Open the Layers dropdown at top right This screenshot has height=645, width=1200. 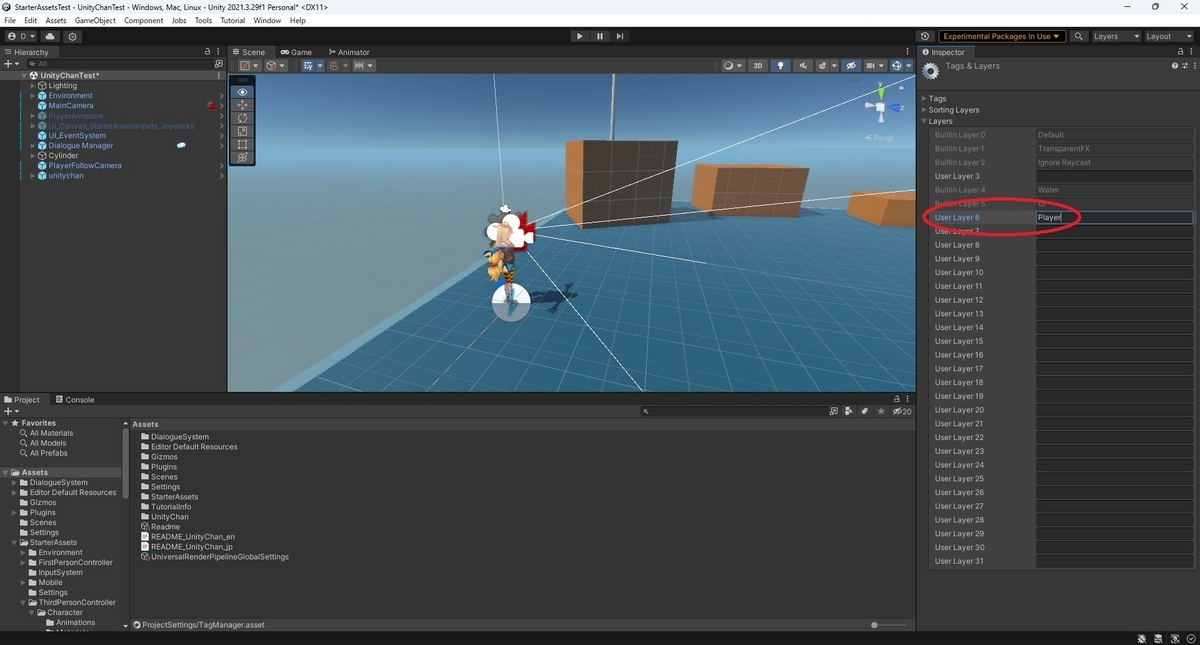(1115, 36)
